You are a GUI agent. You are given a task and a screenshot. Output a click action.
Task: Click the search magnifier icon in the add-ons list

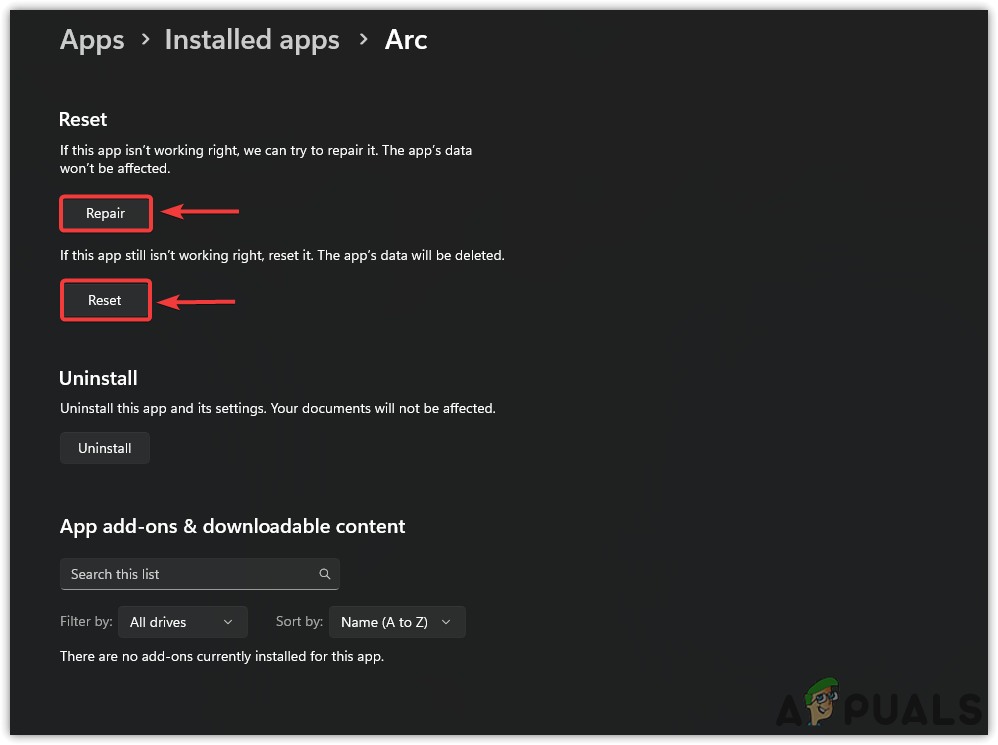click(324, 574)
